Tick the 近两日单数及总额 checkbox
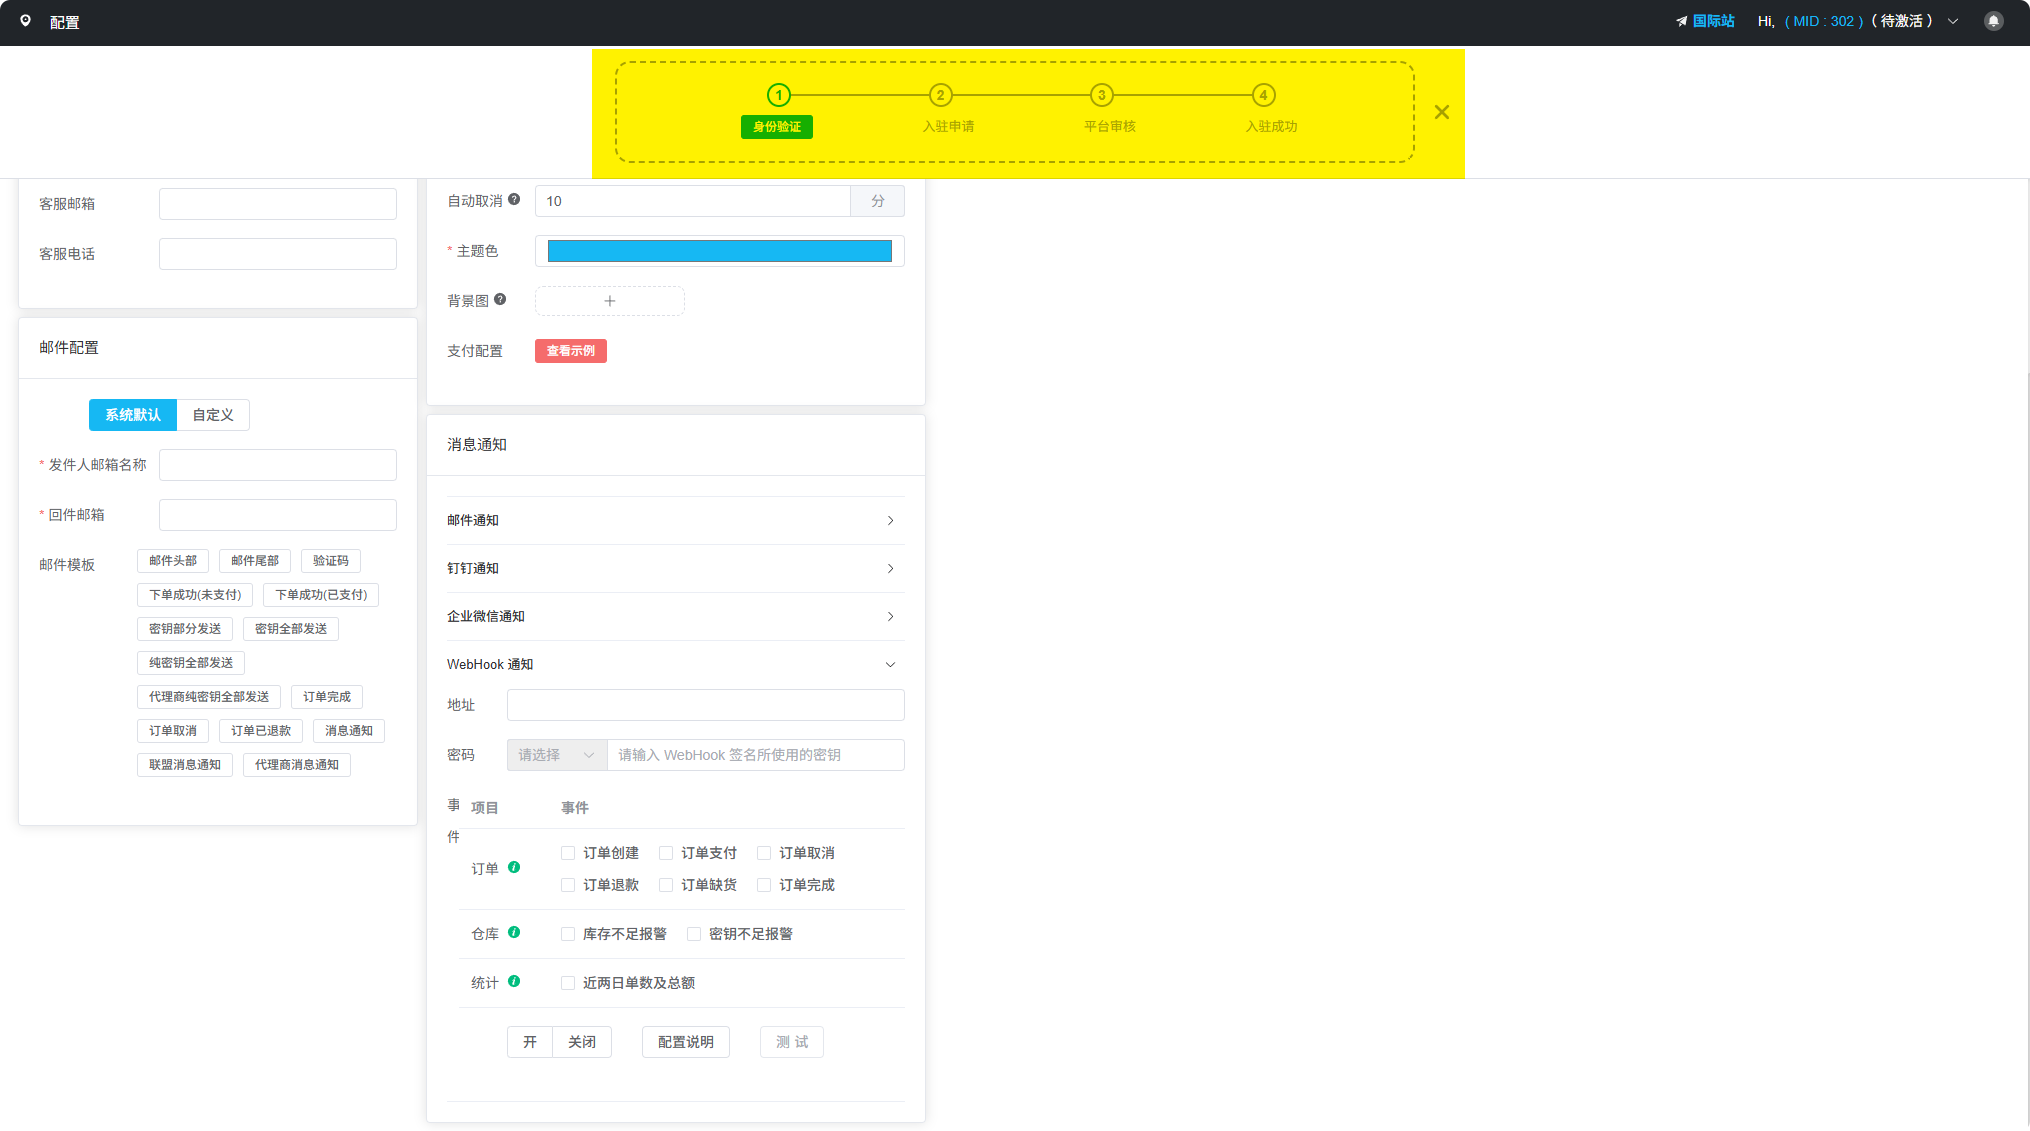The image size is (2030, 1131). point(568,983)
